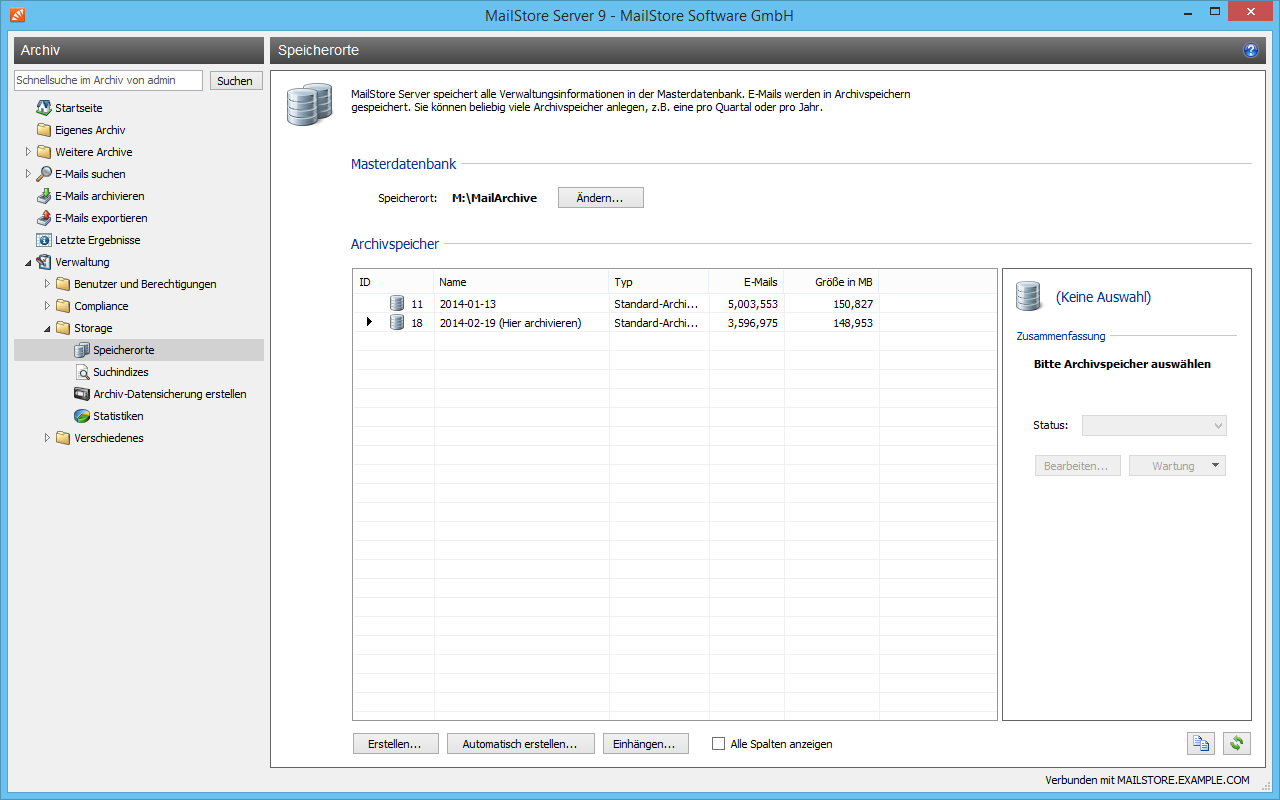1280x800 pixels.
Task: Focus the Schnellsuche im Archiv search field
Action: (108, 81)
